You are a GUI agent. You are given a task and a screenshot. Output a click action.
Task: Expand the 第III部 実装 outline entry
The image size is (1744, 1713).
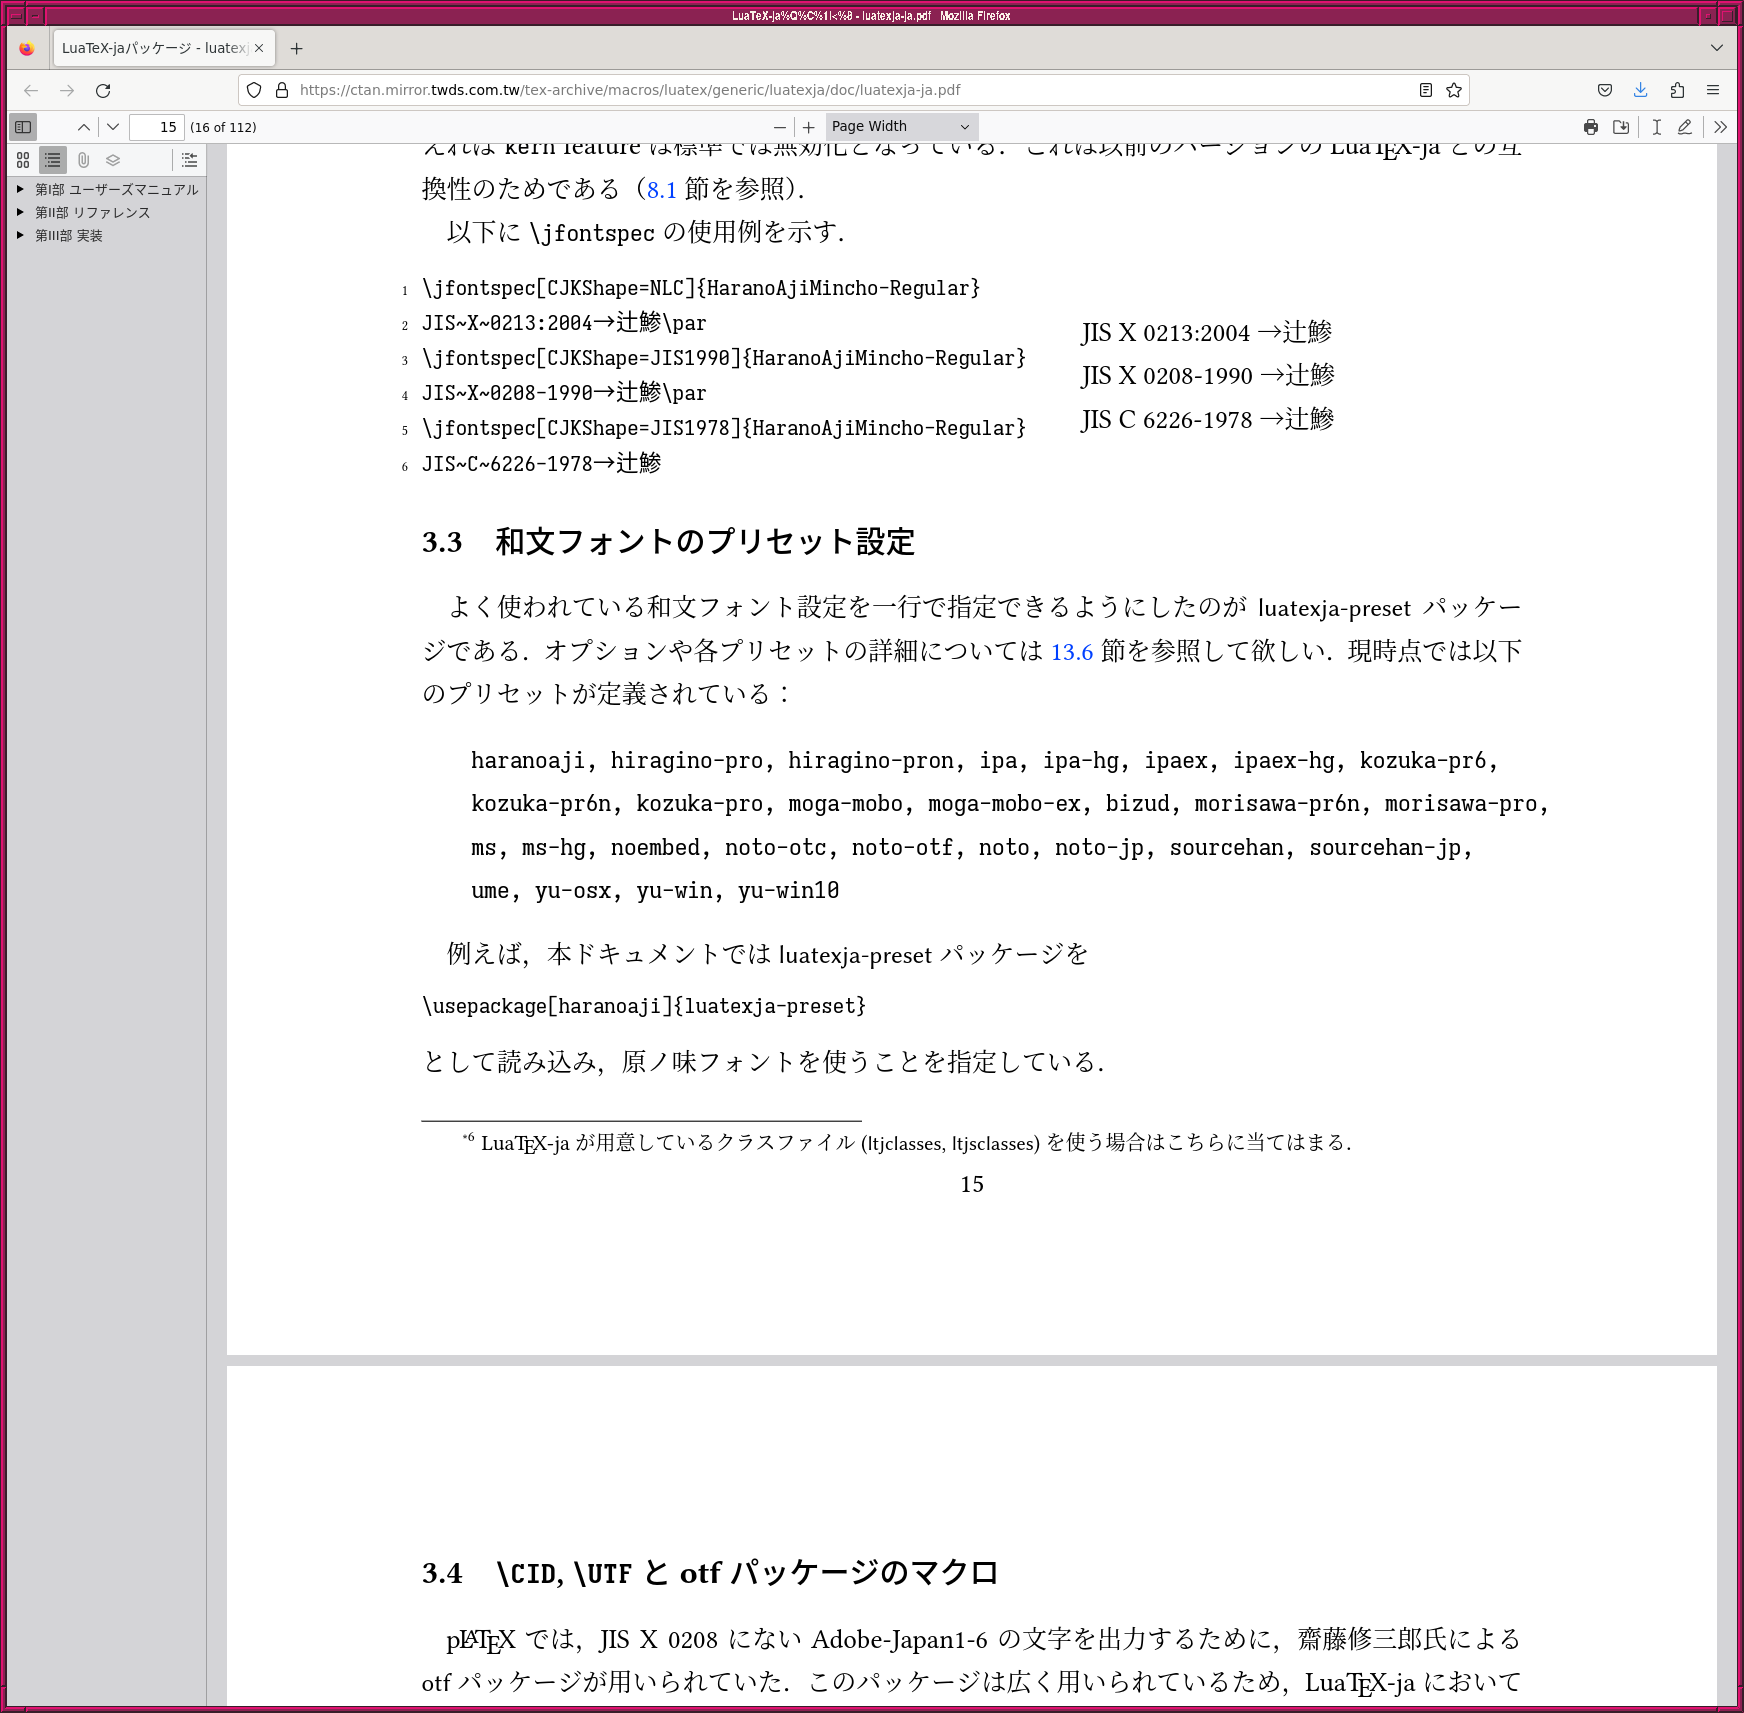pyautogui.click(x=20, y=236)
